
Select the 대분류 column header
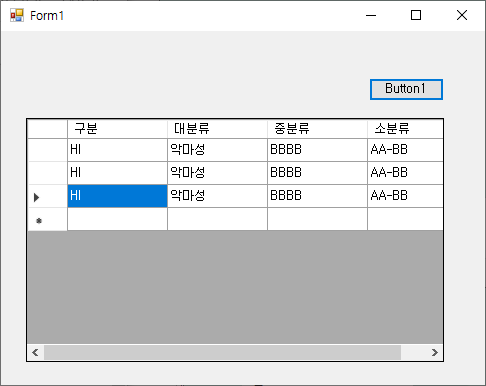point(217,129)
